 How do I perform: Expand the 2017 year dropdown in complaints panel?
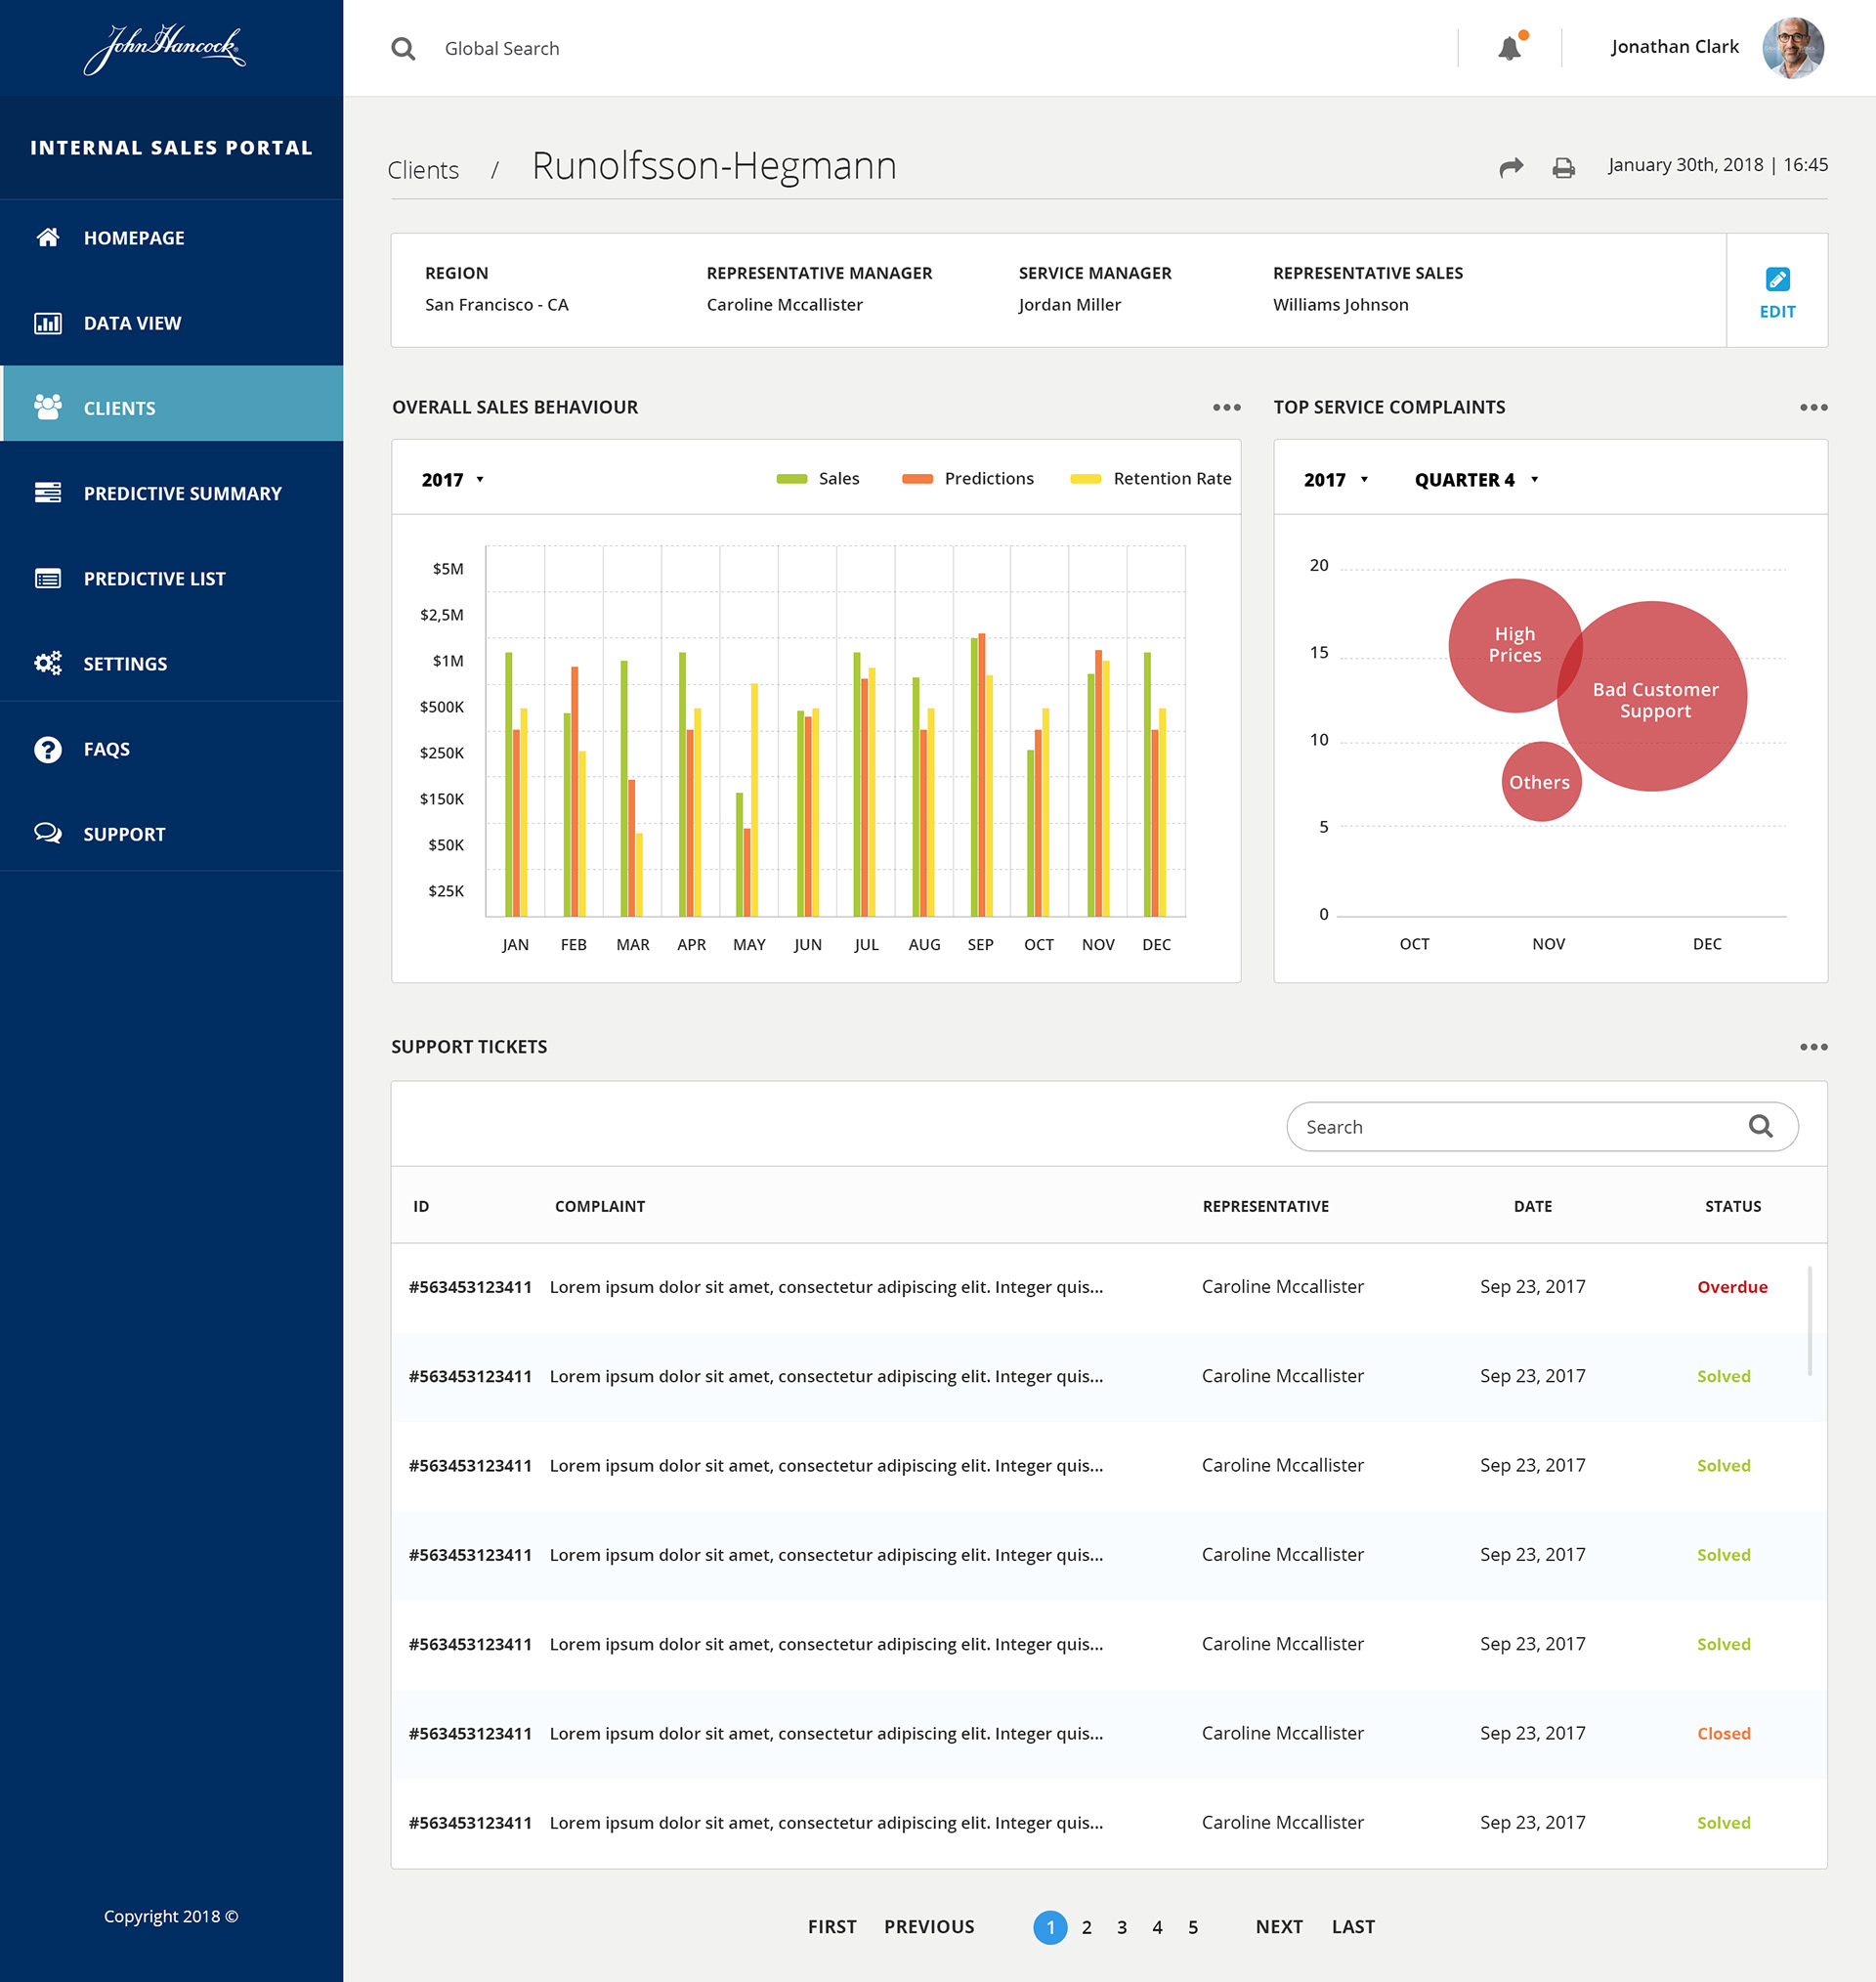point(1335,480)
